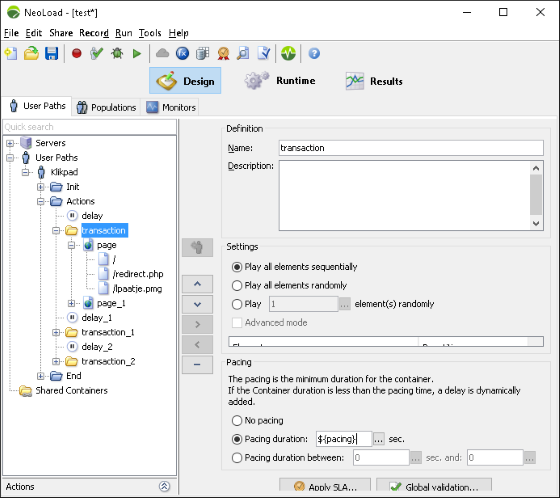The height and width of the screenshot is (498, 560).
Task: Collapse the Actions folder node
Action: pos(41,201)
